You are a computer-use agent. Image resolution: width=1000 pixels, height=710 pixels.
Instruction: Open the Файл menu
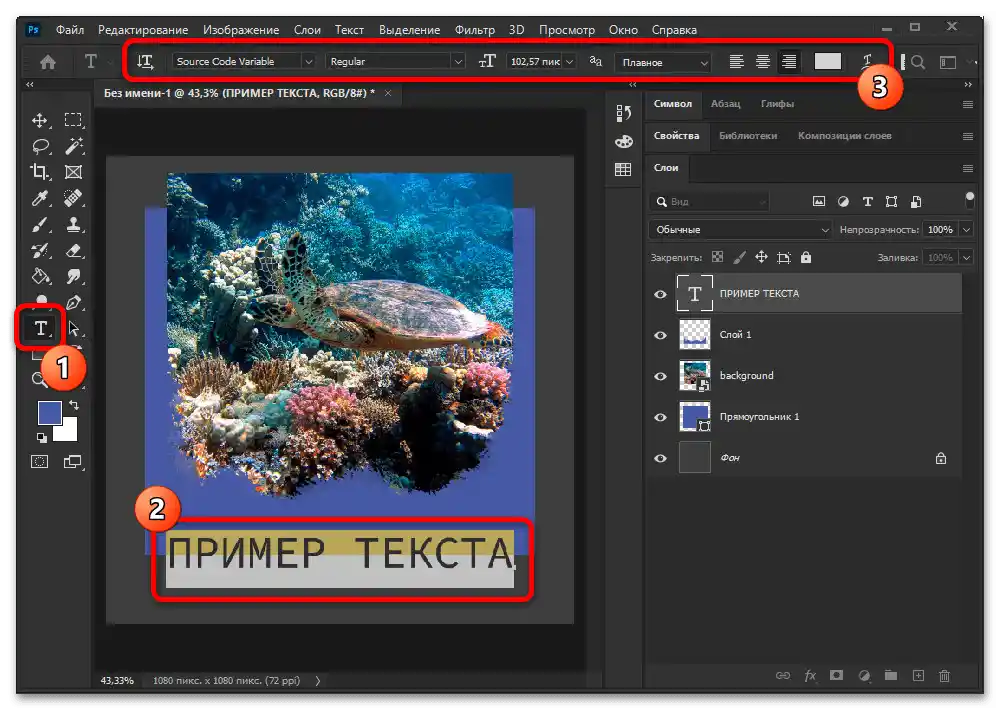[x=70, y=30]
